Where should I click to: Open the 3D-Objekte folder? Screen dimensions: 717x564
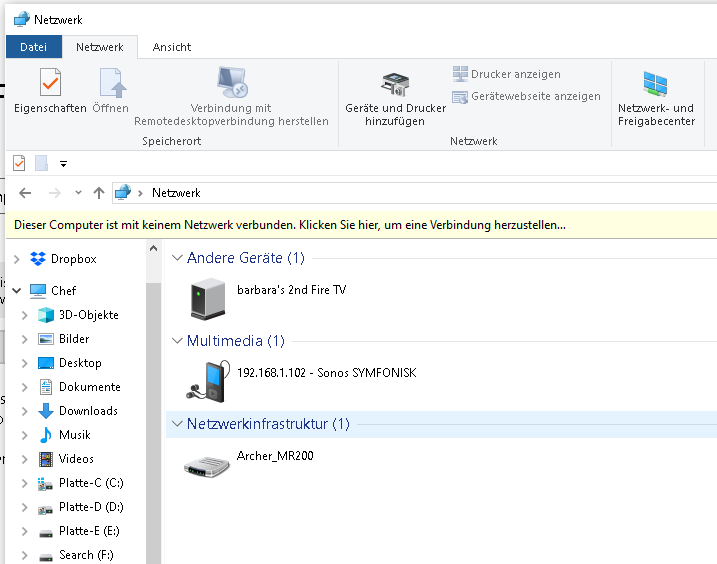(x=78, y=315)
